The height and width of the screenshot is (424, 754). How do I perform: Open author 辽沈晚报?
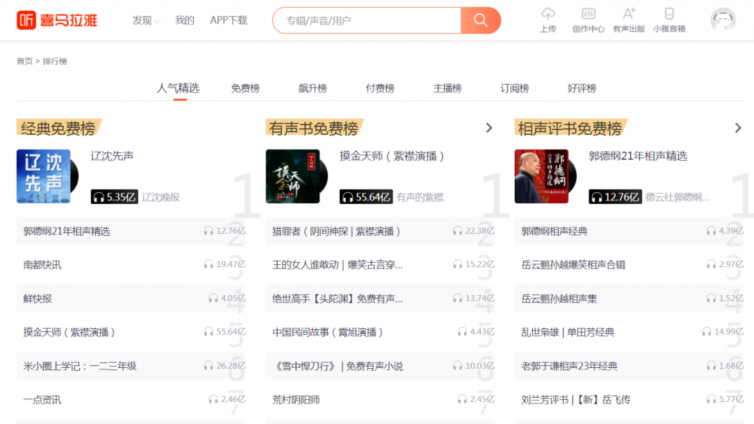[161, 197]
